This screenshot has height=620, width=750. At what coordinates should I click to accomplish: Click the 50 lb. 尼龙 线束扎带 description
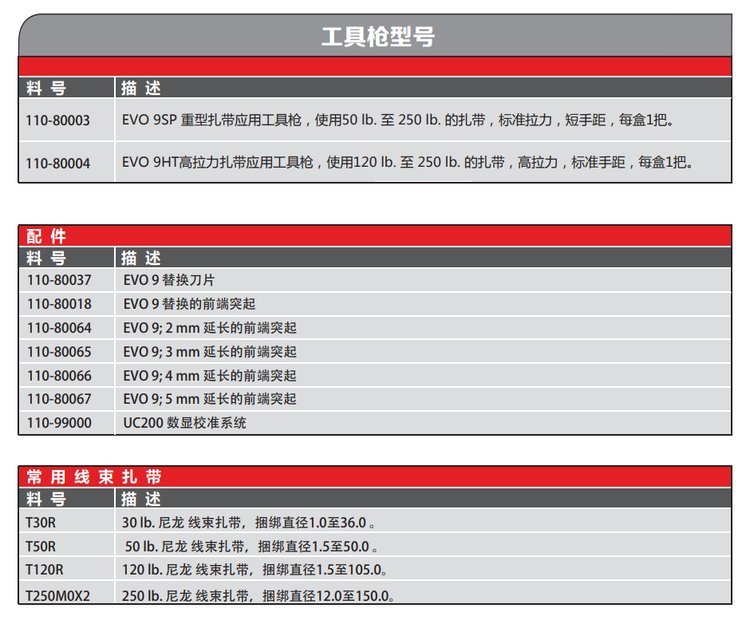[x=252, y=546]
